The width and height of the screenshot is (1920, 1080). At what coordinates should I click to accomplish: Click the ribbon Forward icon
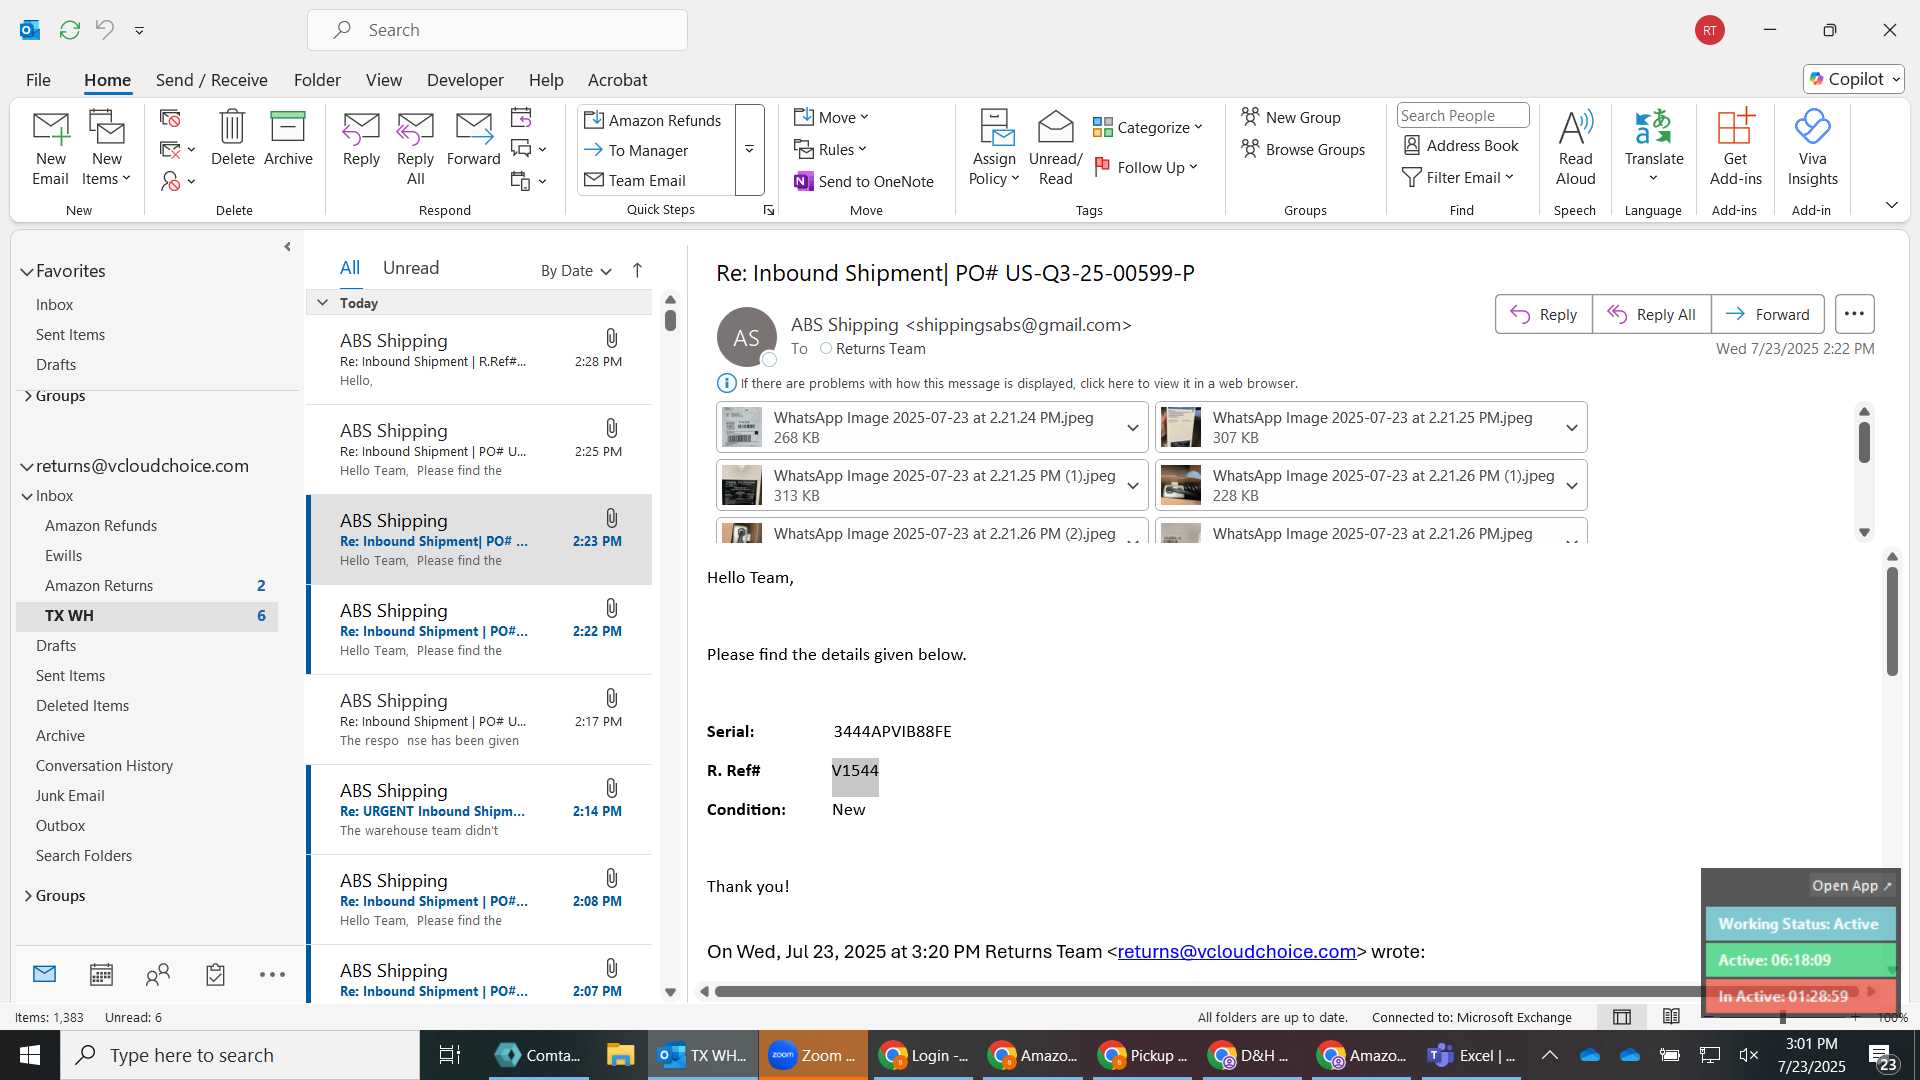pyautogui.click(x=473, y=128)
